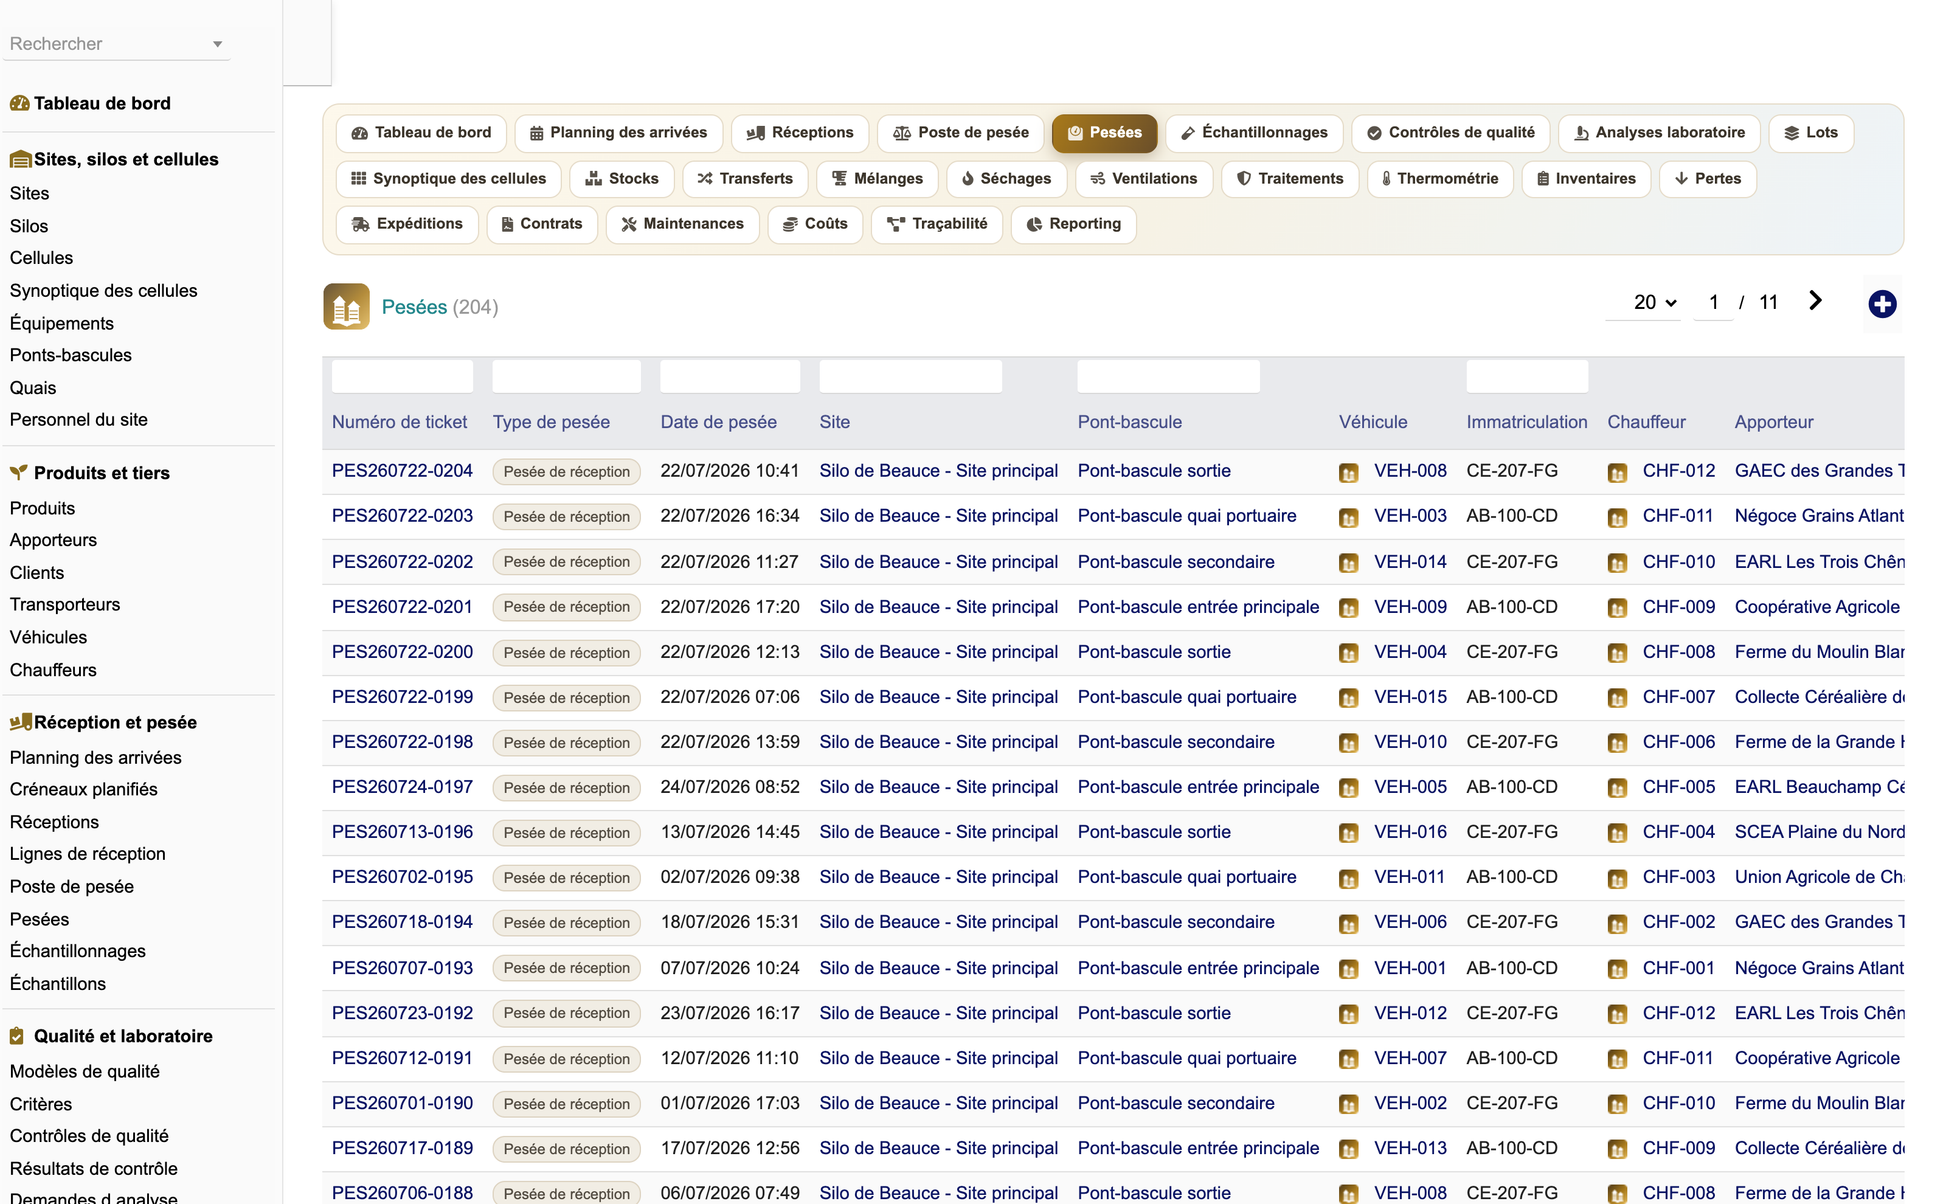Image resolution: width=1946 pixels, height=1204 pixels.
Task: Click the 22/07/2026 16:34 date cell
Action: coord(730,516)
